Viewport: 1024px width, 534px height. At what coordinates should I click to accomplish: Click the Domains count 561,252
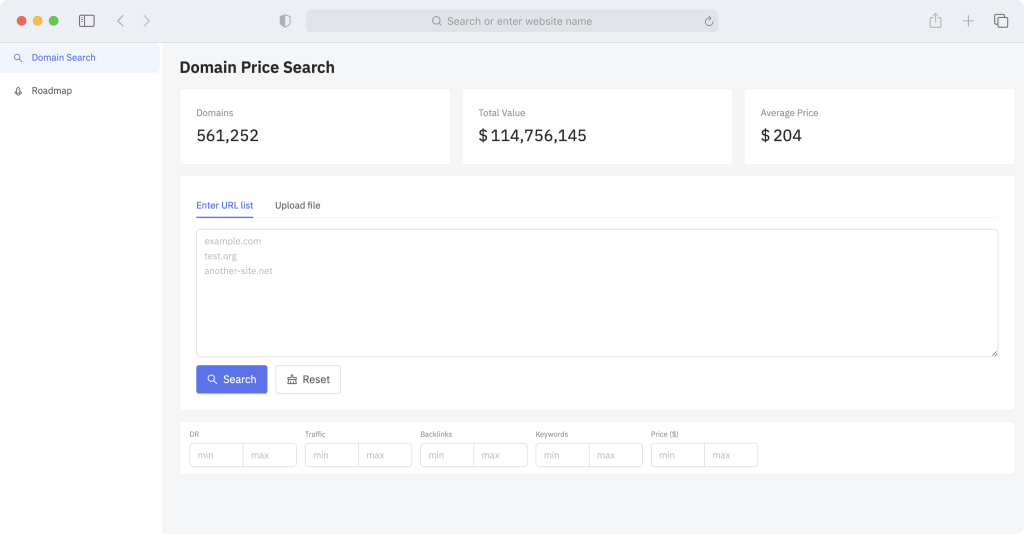click(227, 135)
